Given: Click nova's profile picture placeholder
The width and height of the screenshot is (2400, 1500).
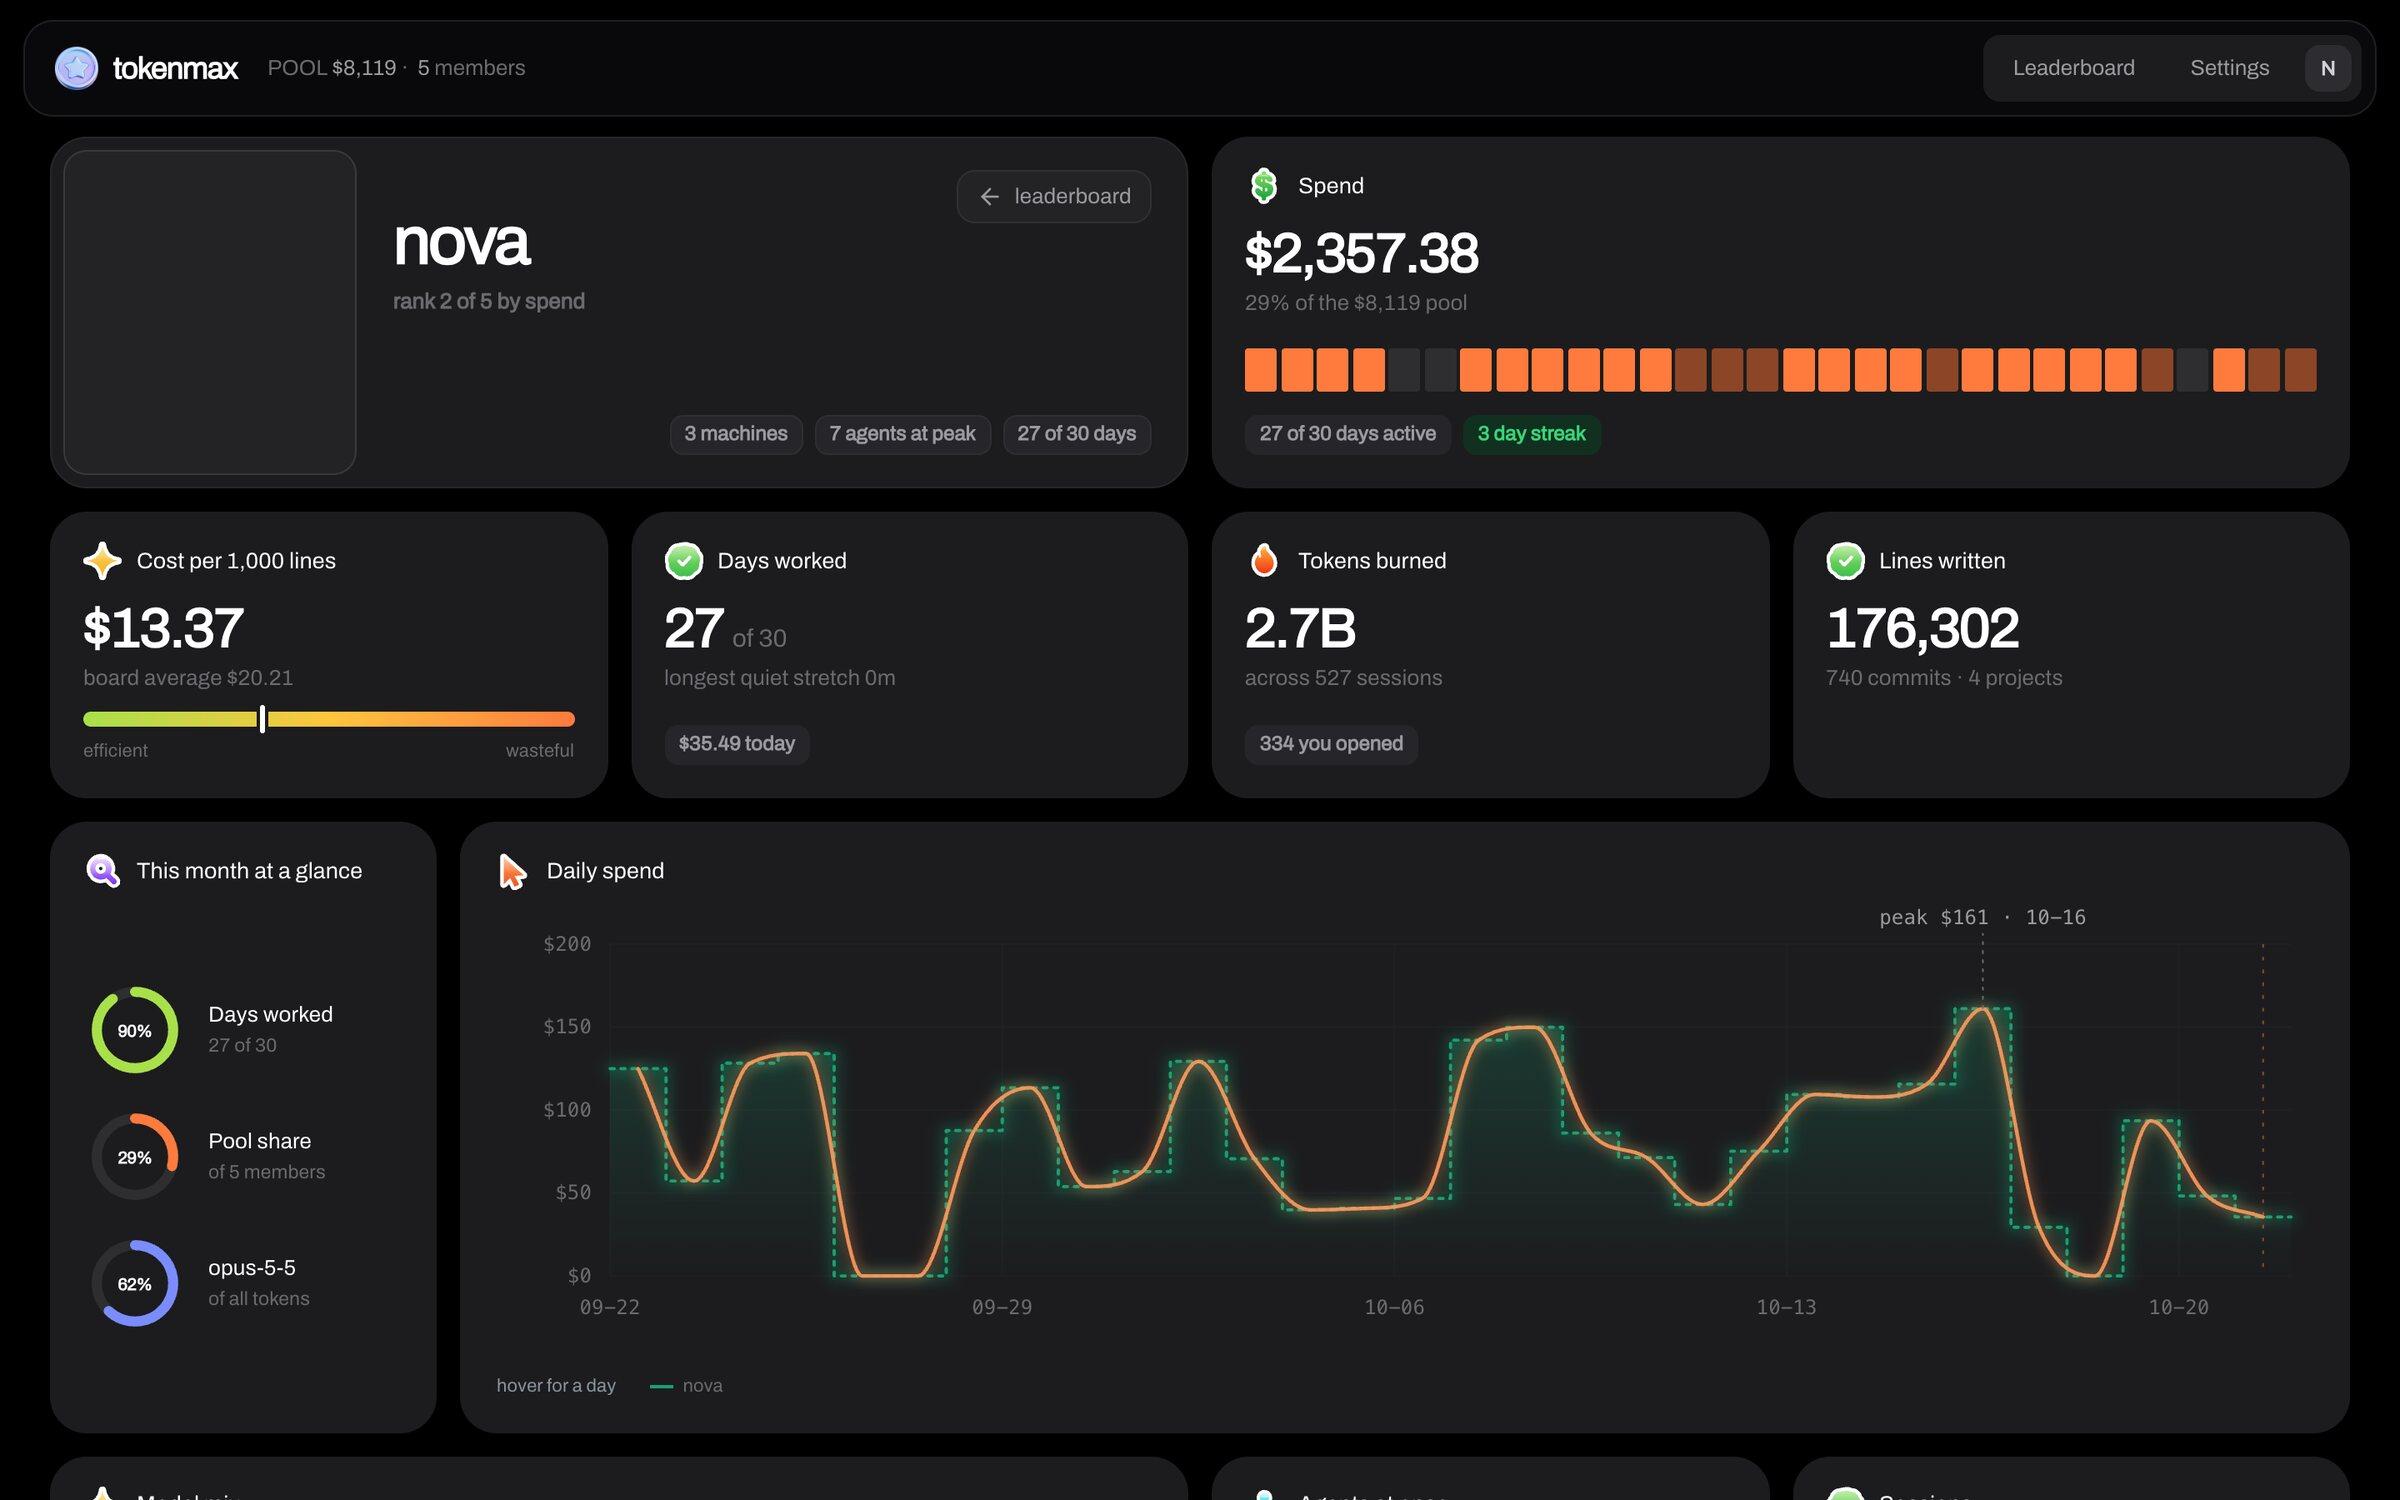Looking at the screenshot, I should pyautogui.click(x=210, y=312).
